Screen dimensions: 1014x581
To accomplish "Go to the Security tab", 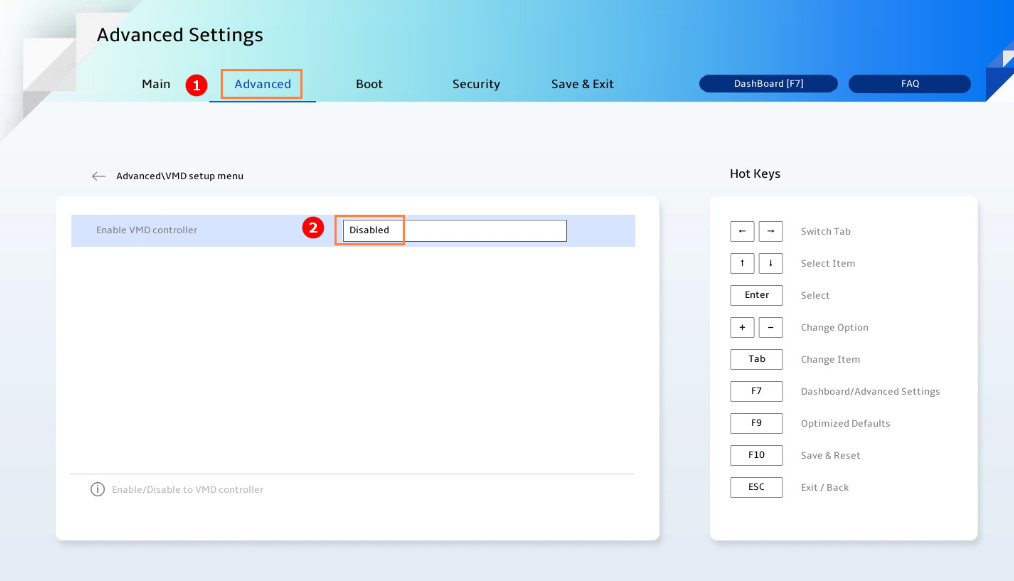I will pyautogui.click(x=476, y=84).
